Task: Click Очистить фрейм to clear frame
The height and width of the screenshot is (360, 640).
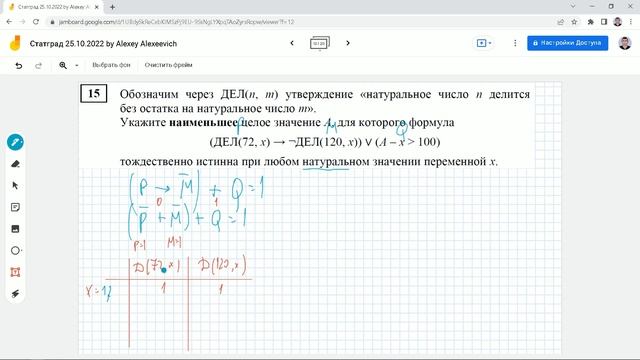Action: [x=168, y=65]
